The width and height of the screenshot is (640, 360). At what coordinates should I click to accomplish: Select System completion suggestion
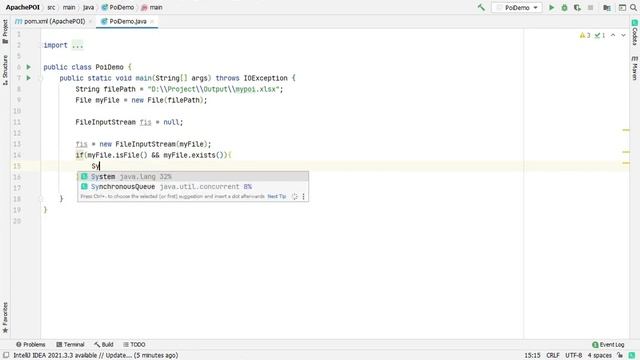pos(193,176)
